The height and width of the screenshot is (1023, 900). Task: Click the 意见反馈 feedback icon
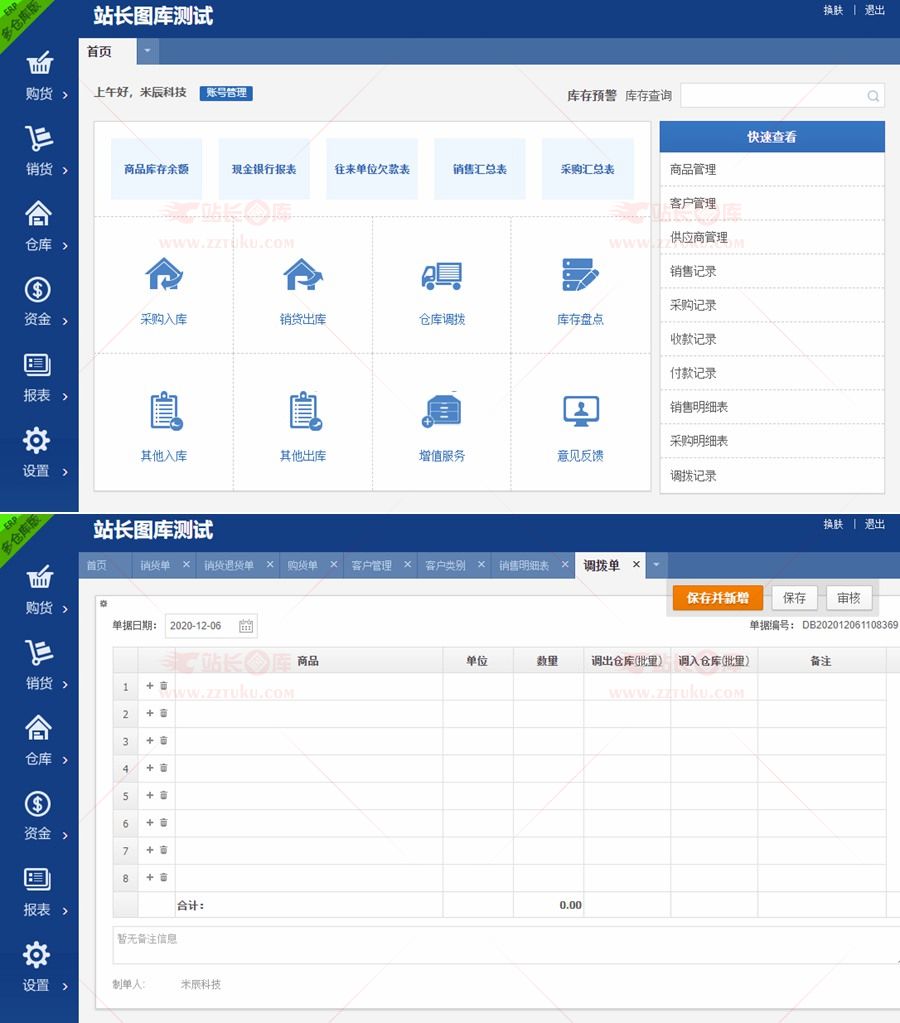[x=580, y=411]
